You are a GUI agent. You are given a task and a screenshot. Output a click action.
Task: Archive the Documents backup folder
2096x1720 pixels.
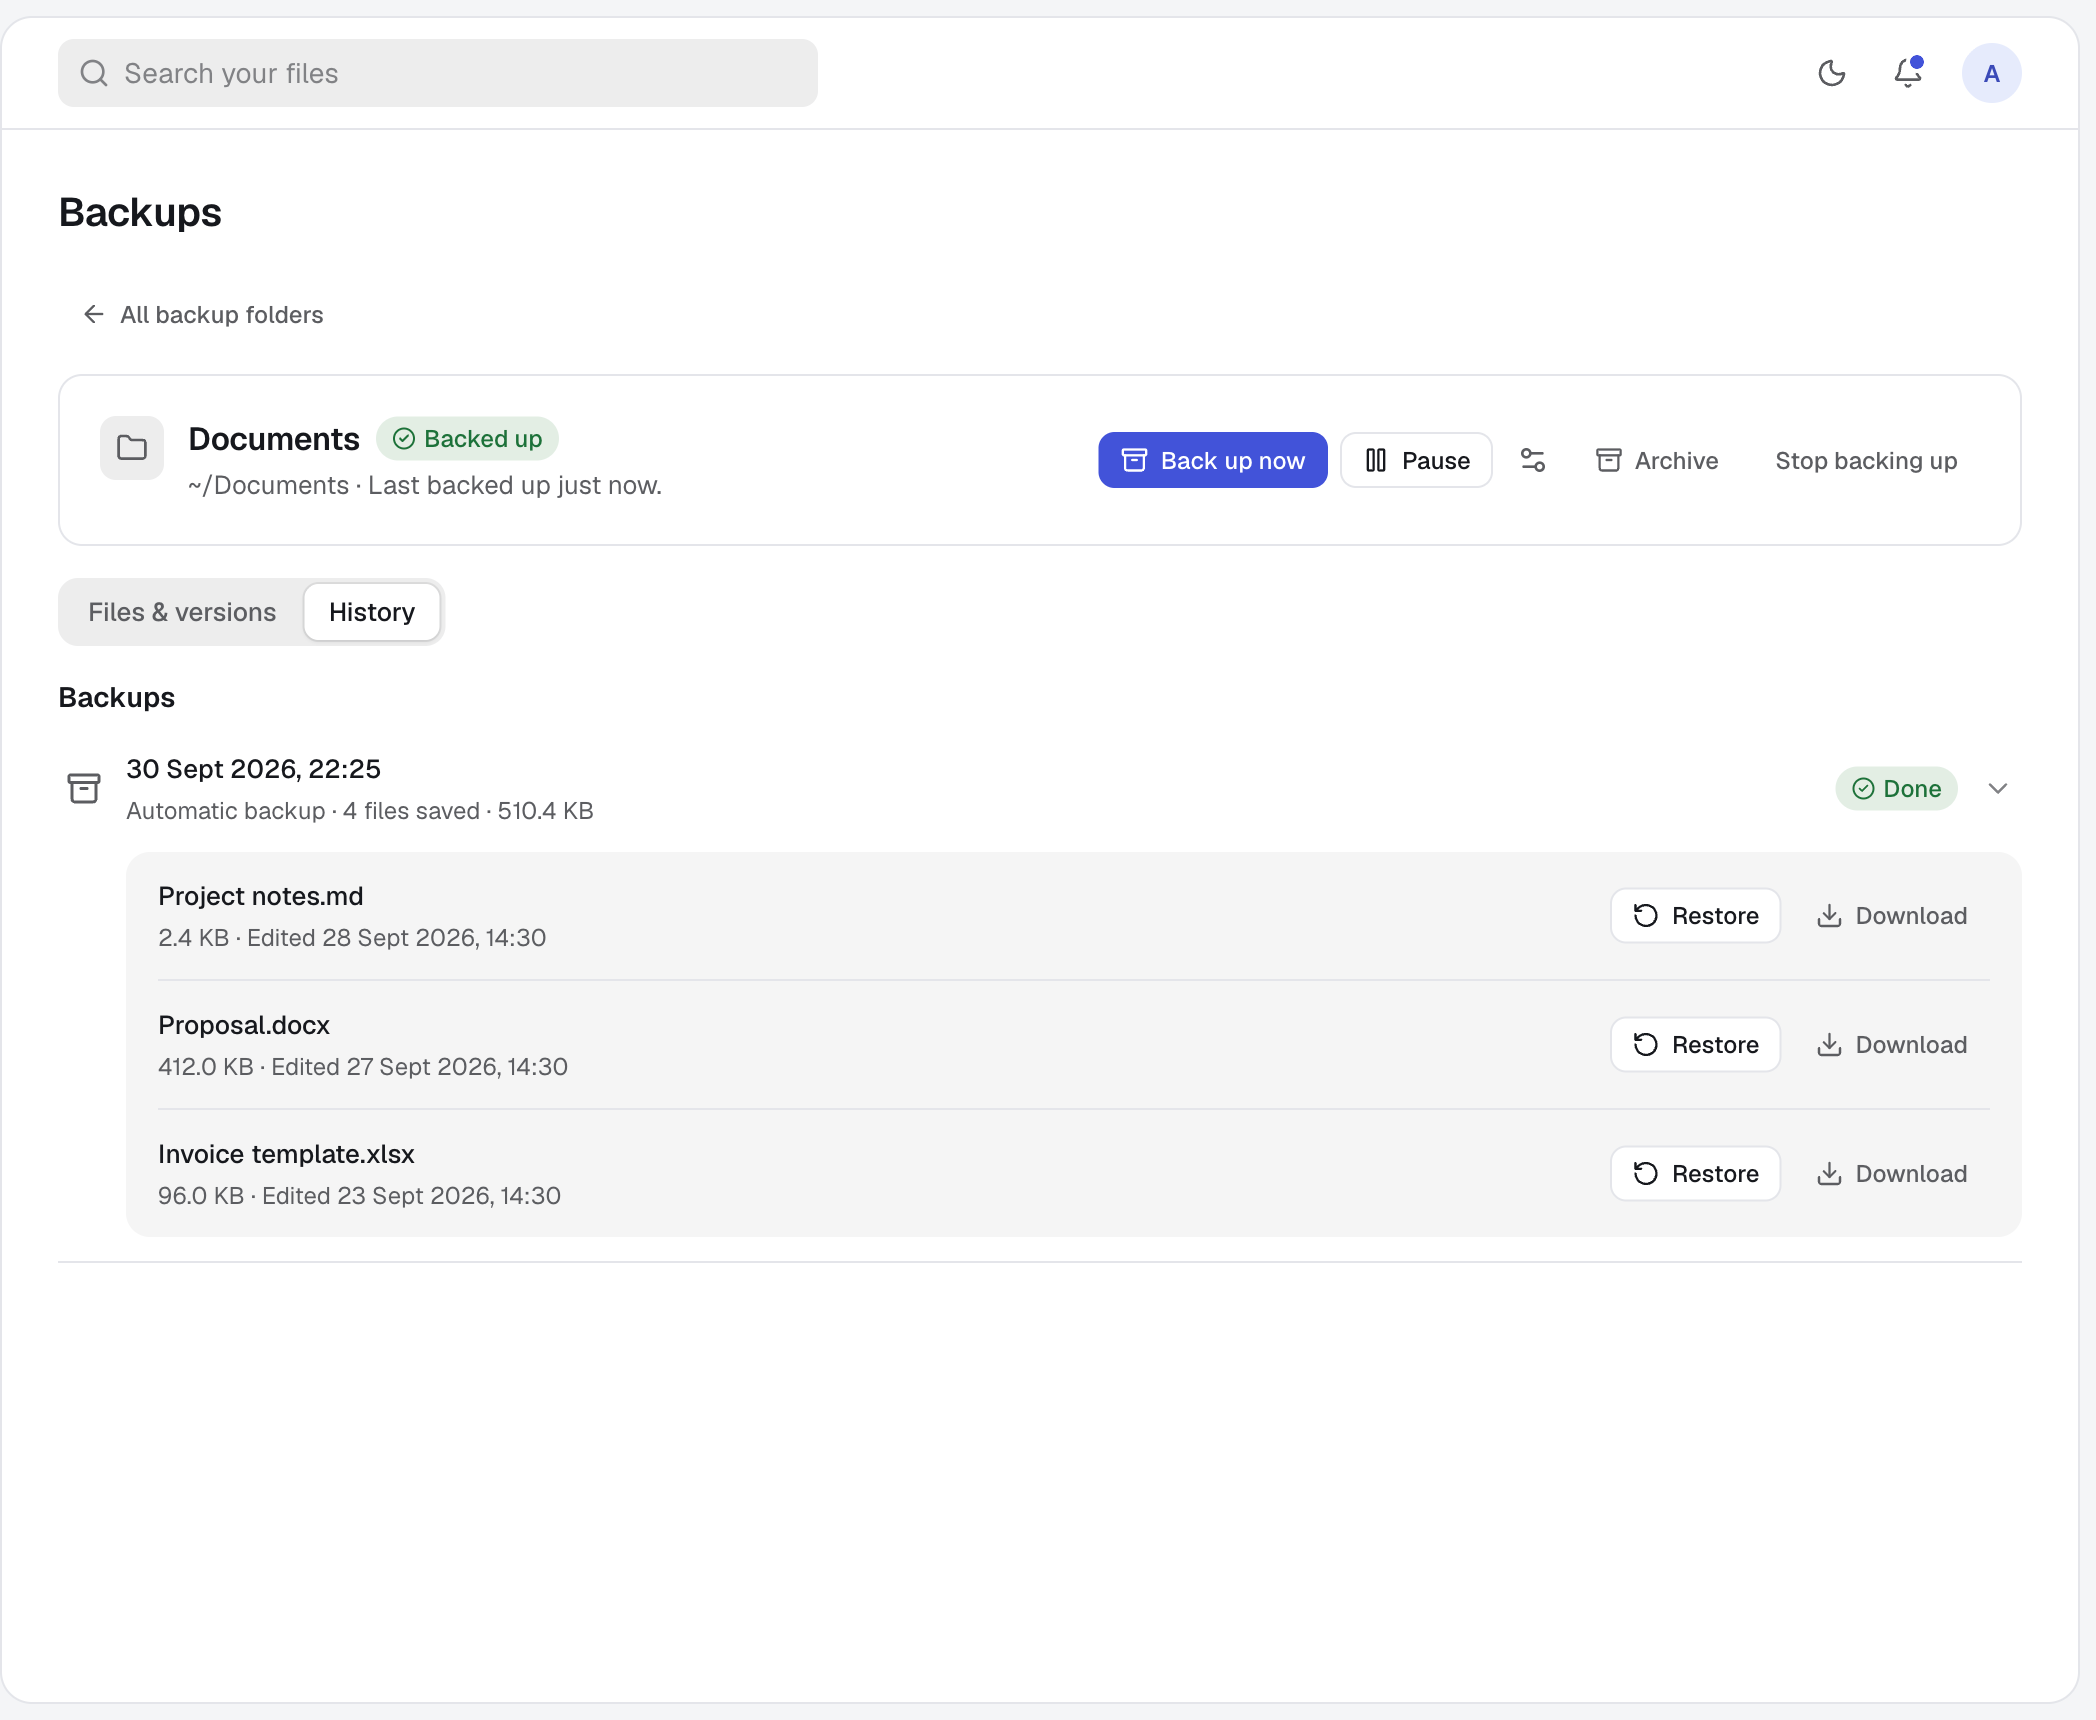(x=1657, y=460)
